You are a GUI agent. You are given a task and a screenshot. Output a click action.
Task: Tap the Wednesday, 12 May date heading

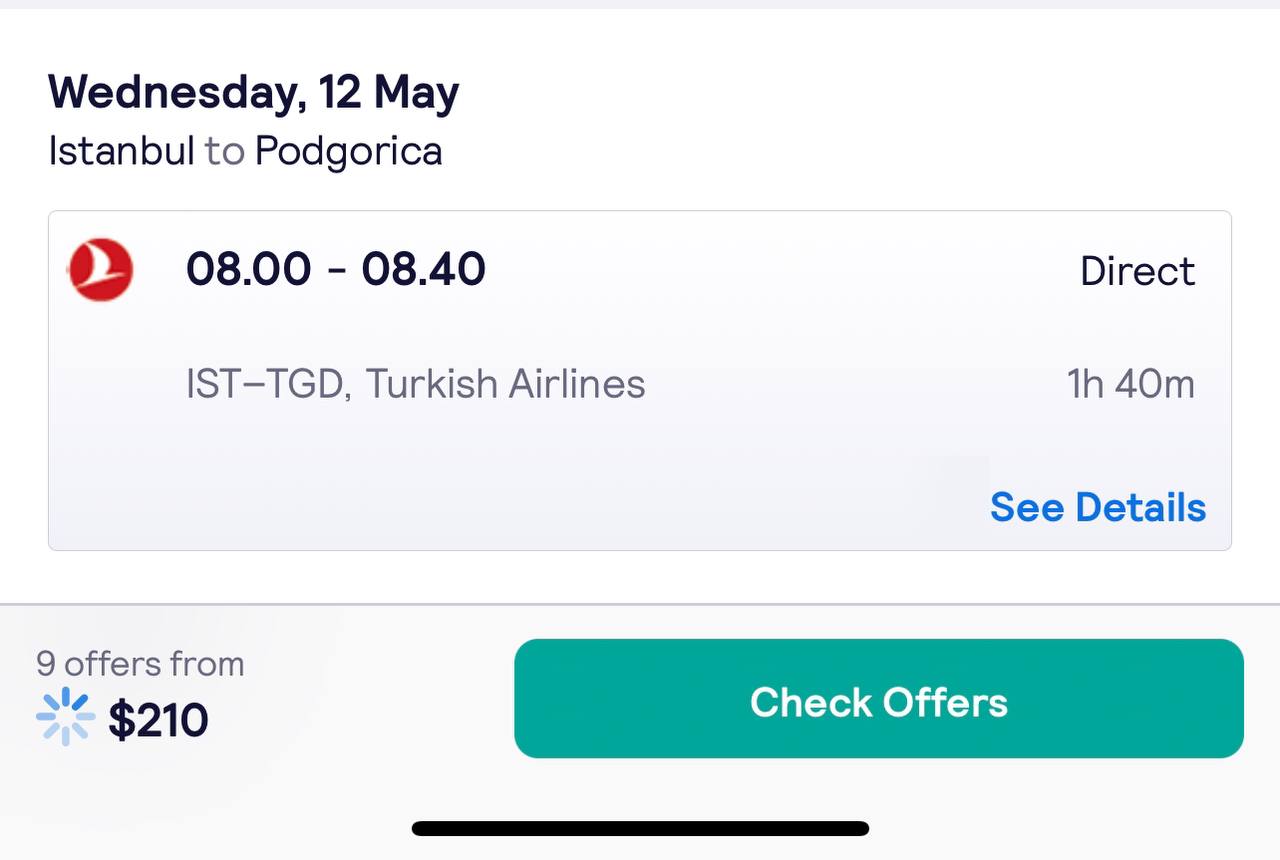(x=254, y=92)
